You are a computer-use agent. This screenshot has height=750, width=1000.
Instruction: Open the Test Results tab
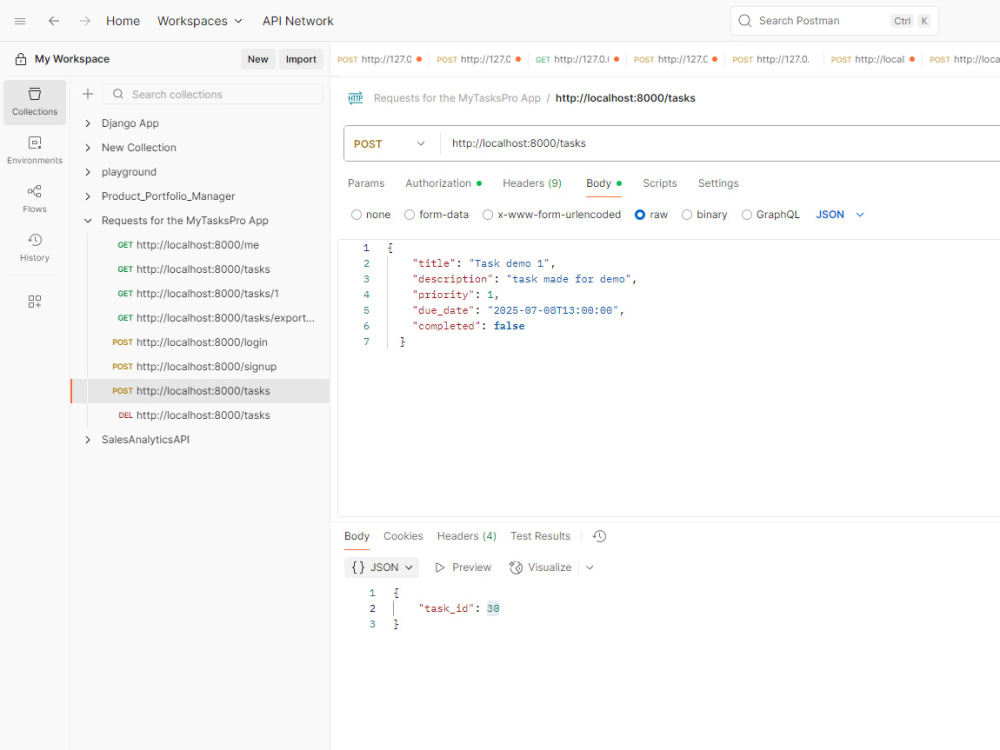tap(540, 536)
